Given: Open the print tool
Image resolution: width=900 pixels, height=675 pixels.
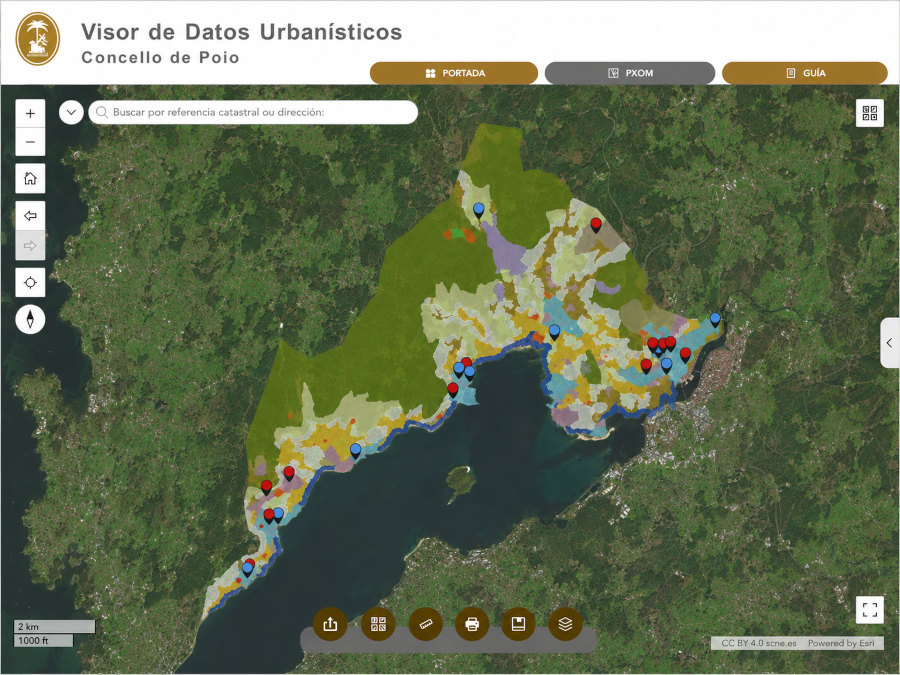Looking at the screenshot, I should 472,623.
